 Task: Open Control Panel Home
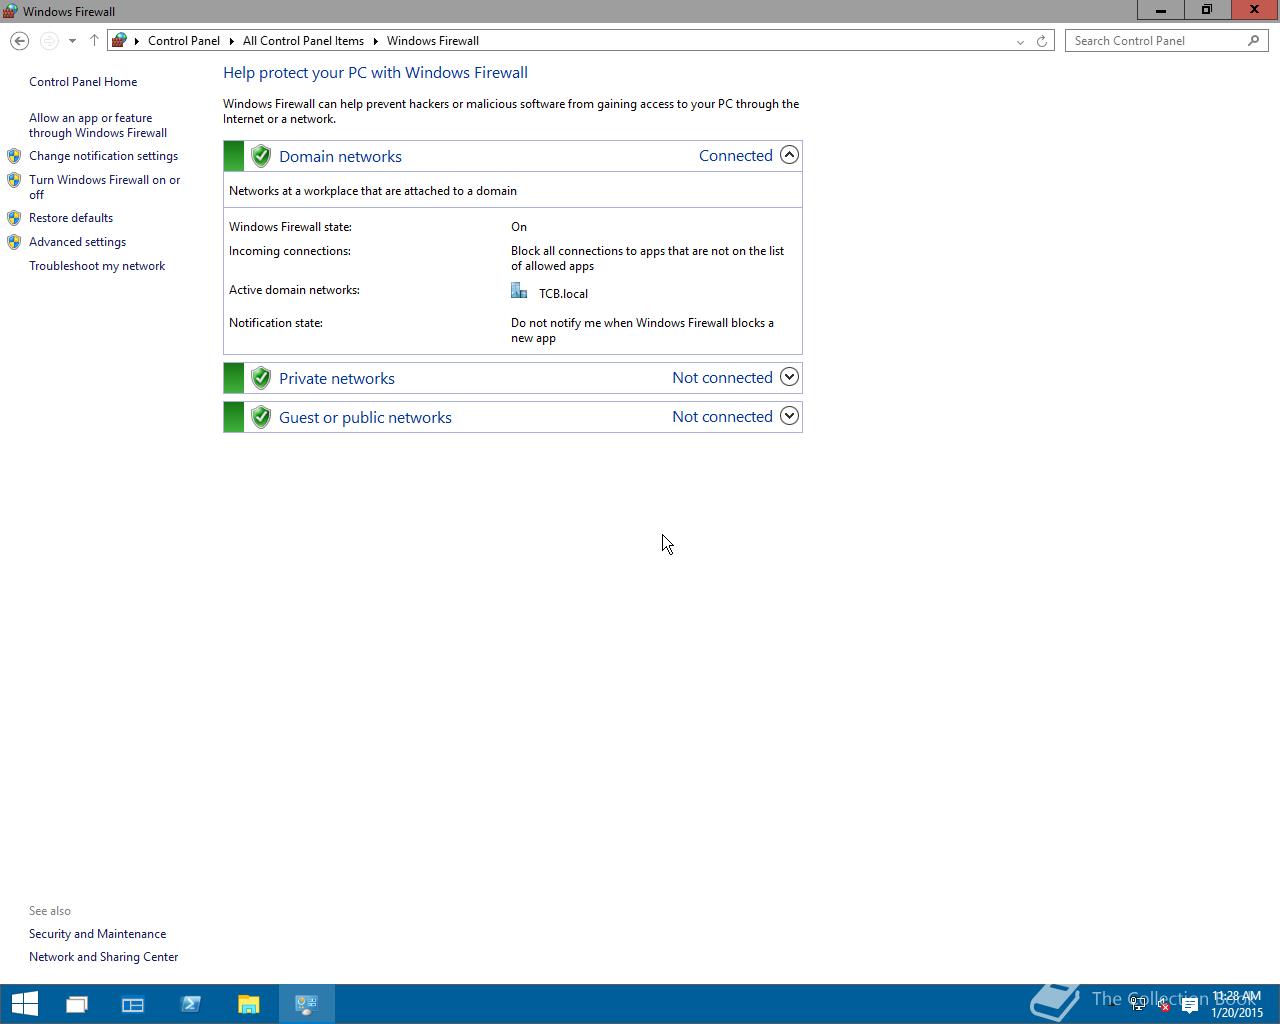tap(83, 82)
